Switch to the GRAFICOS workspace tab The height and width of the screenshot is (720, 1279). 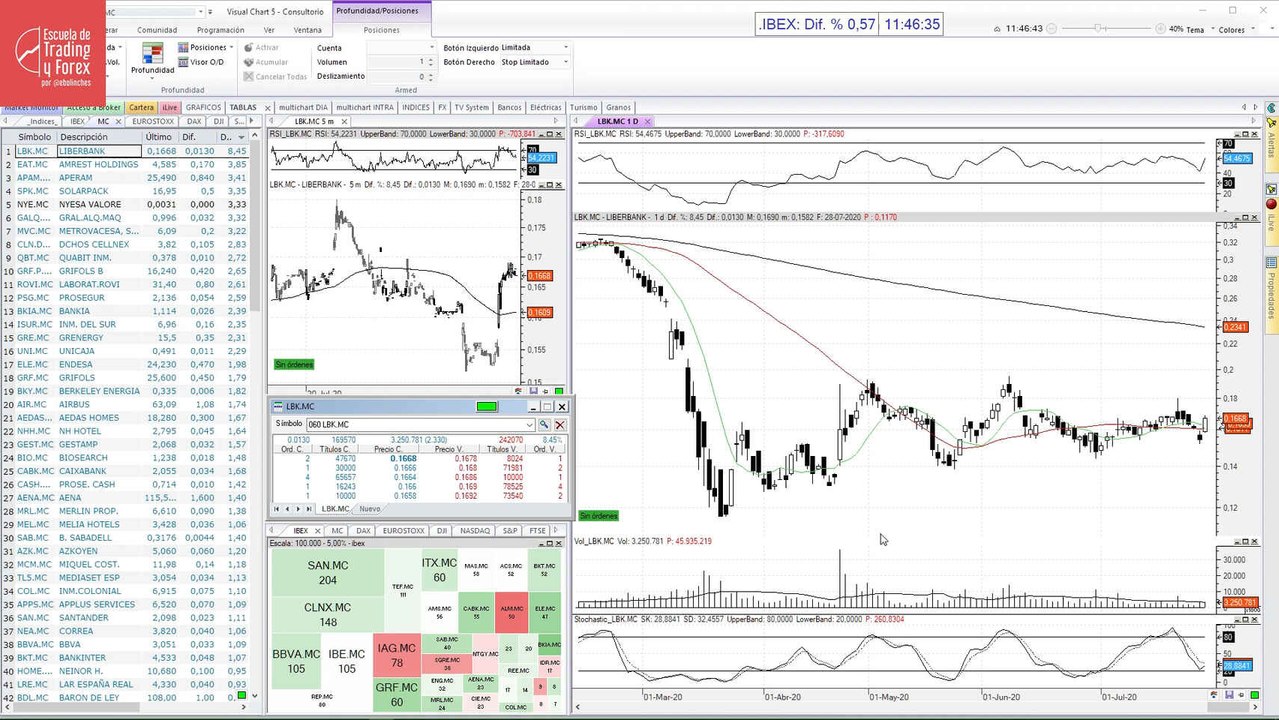tap(203, 107)
